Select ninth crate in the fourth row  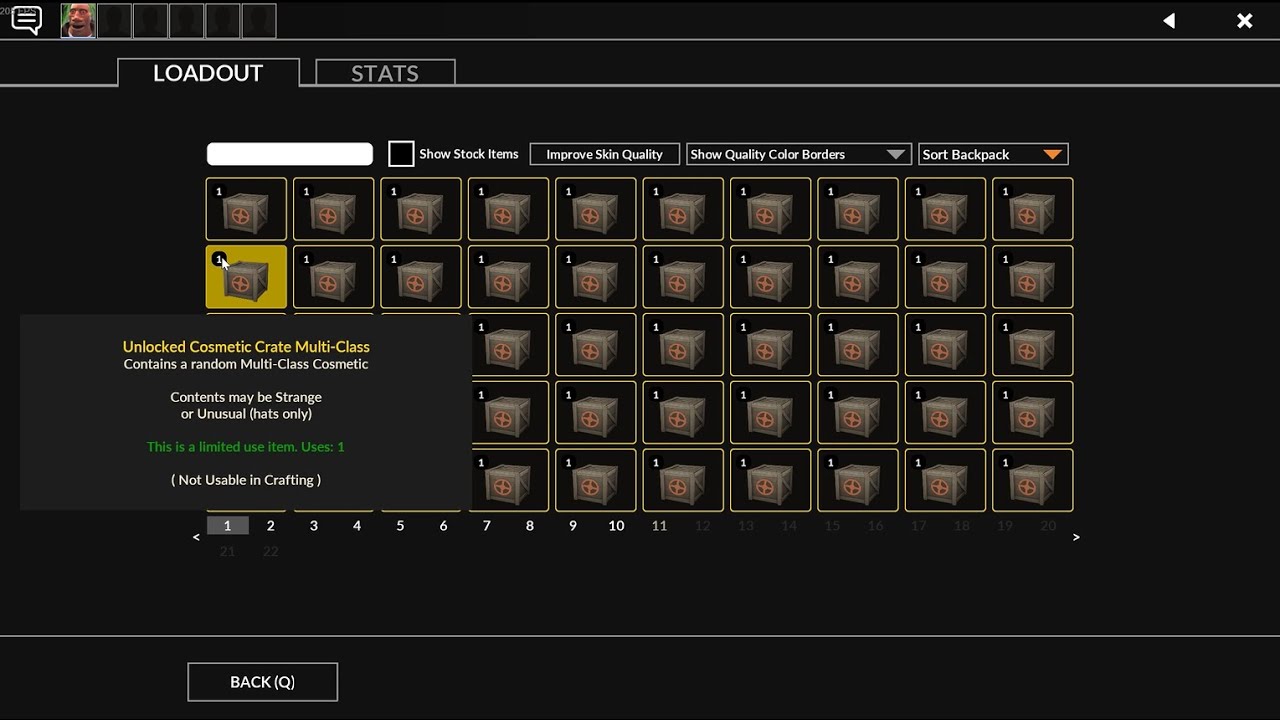pos(945,412)
